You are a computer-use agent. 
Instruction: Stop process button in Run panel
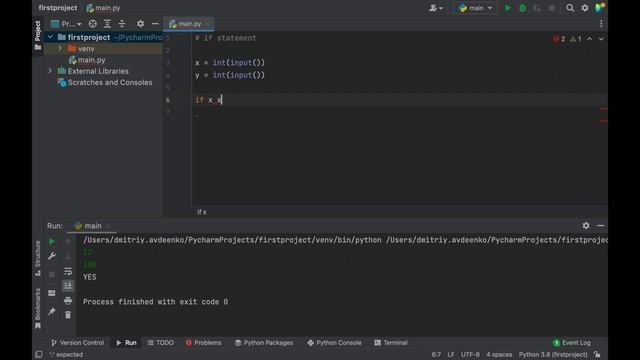52,275
